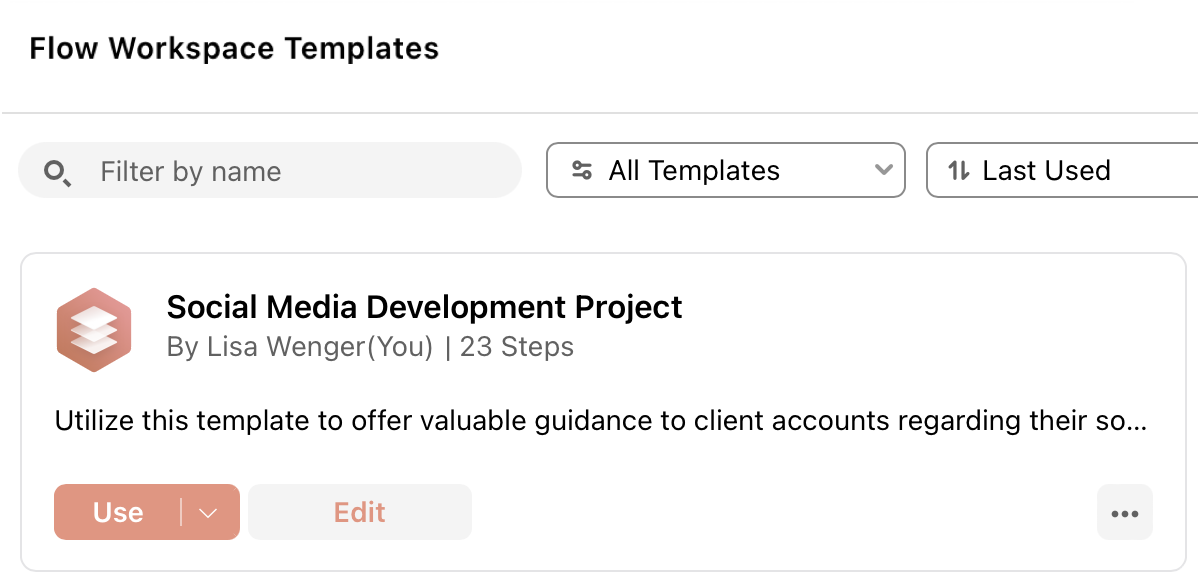Open the three-dot more options menu
Image resolution: width=1200 pixels, height=584 pixels.
click(x=1125, y=513)
